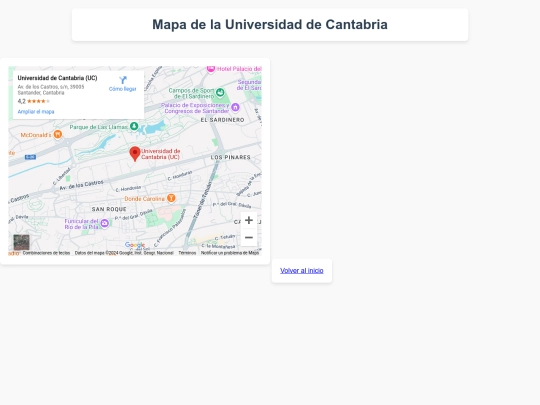This screenshot has width=540, height=405.
Task: Click the Universidad de Cantabria (UC) card title
Action: pyautogui.click(x=58, y=78)
